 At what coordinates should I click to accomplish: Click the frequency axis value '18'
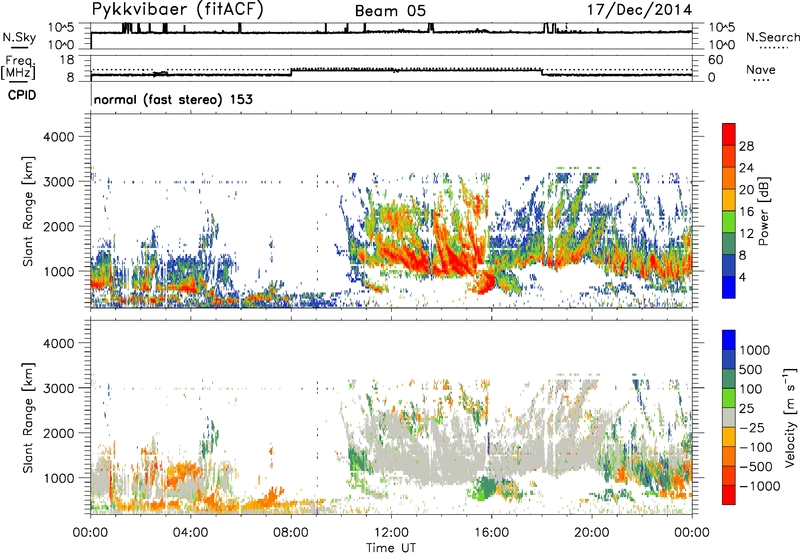click(x=67, y=60)
